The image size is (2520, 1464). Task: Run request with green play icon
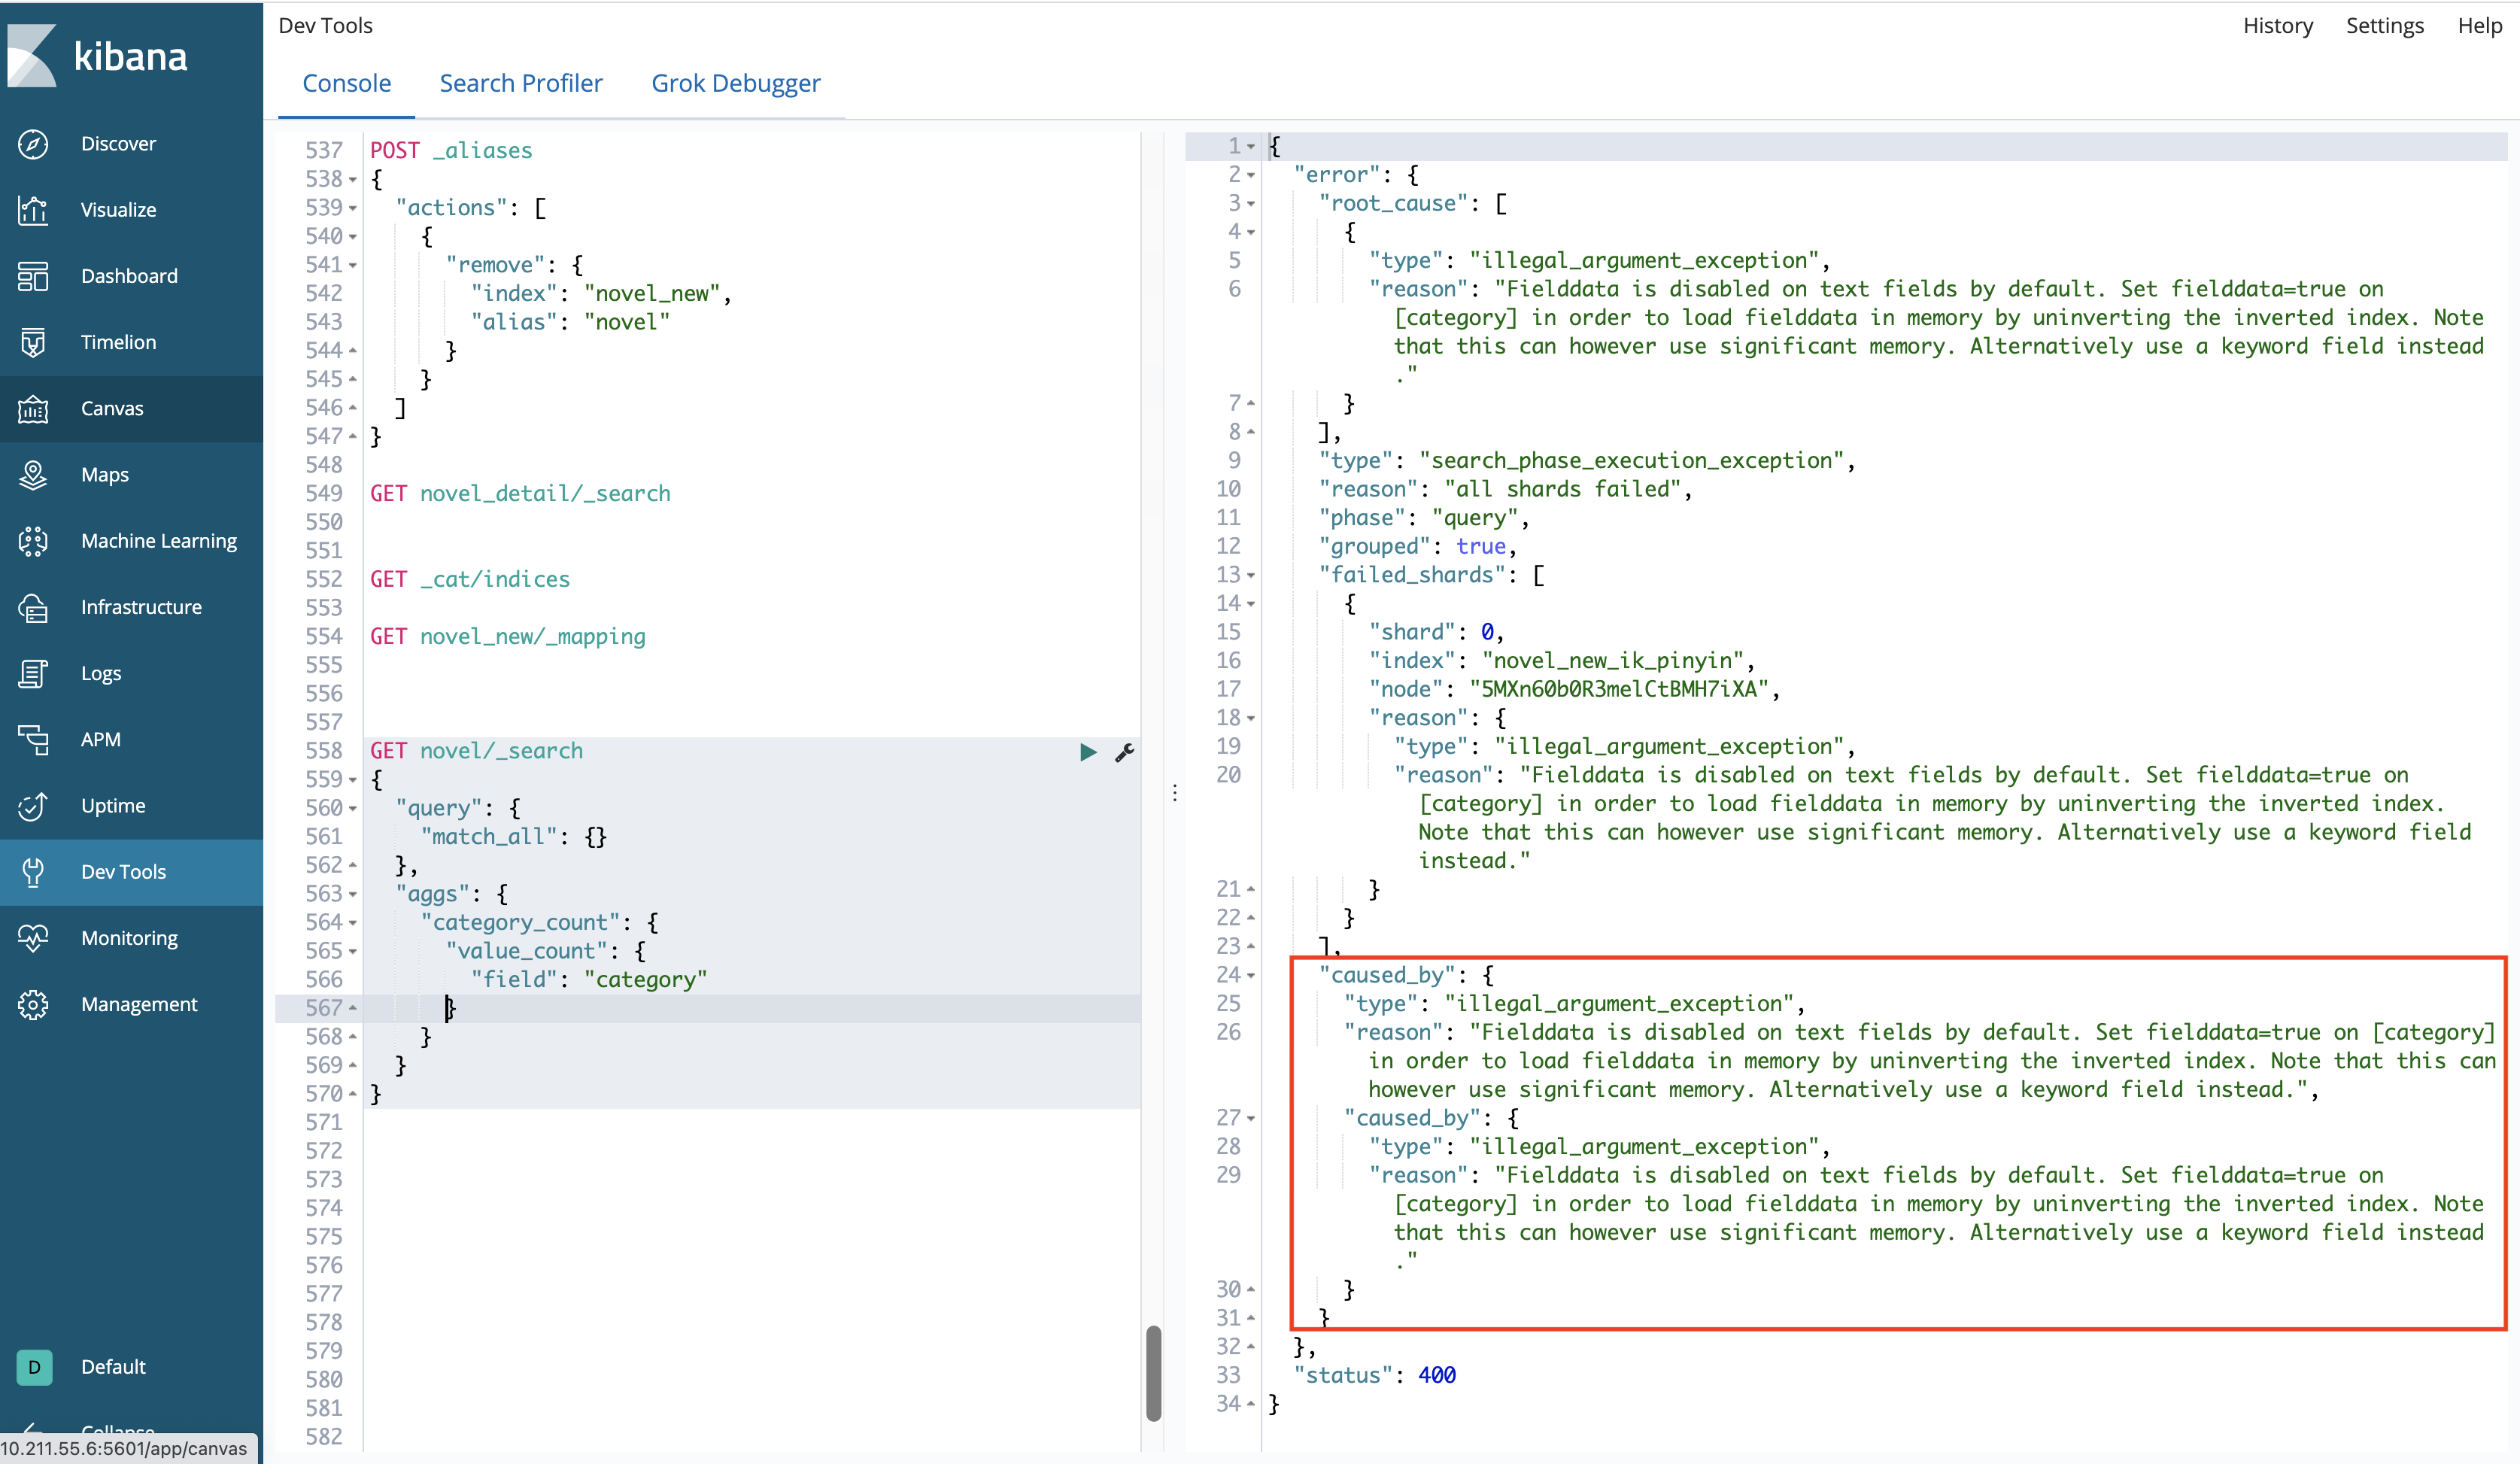(x=1088, y=752)
